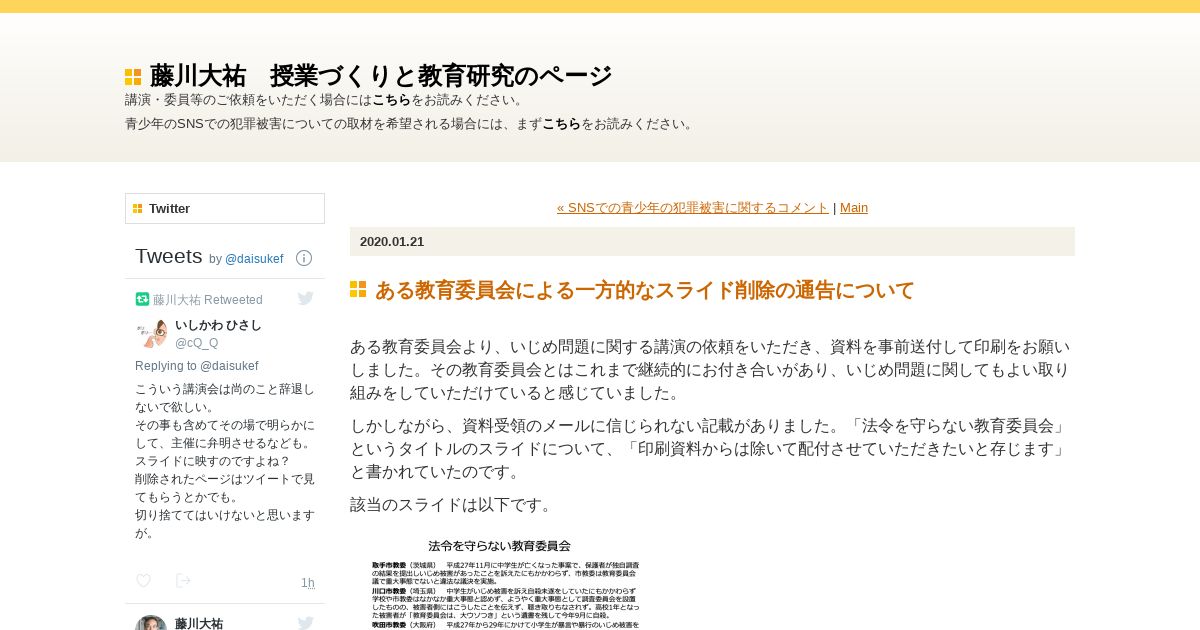Click the tweet text starting こういう講演会は尚のこと
The image size is (1200, 630).
tap(225, 461)
